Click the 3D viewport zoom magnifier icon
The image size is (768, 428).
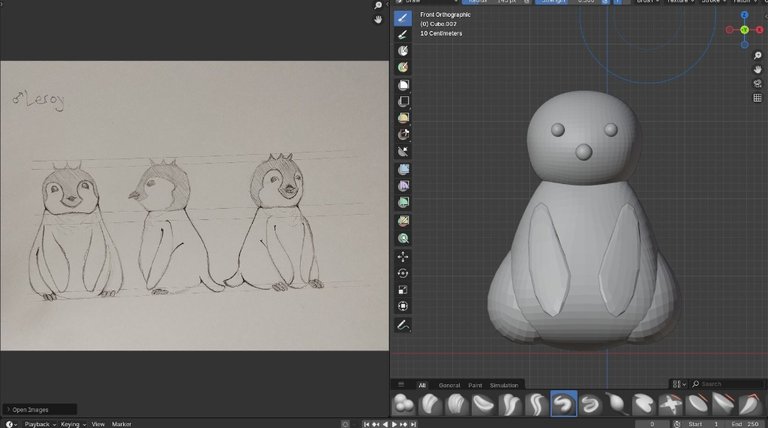(757, 55)
